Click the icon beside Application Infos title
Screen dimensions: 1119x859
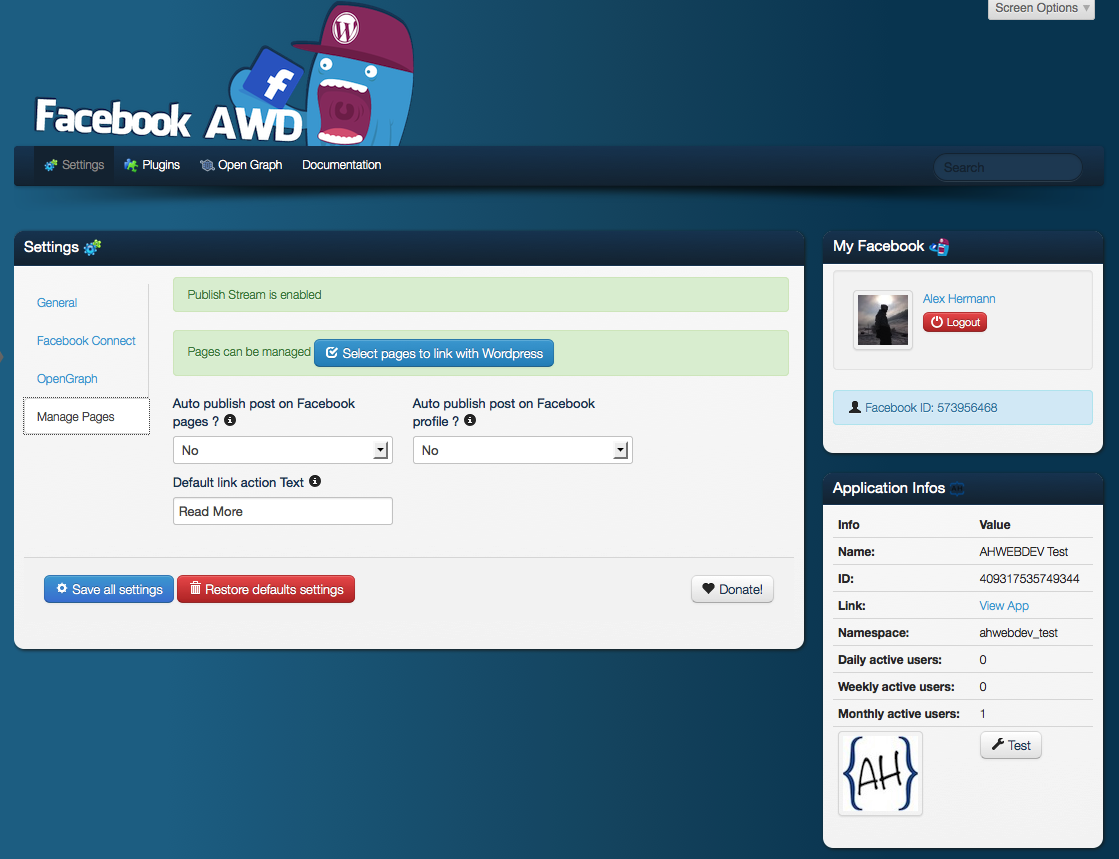pos(957,488)
